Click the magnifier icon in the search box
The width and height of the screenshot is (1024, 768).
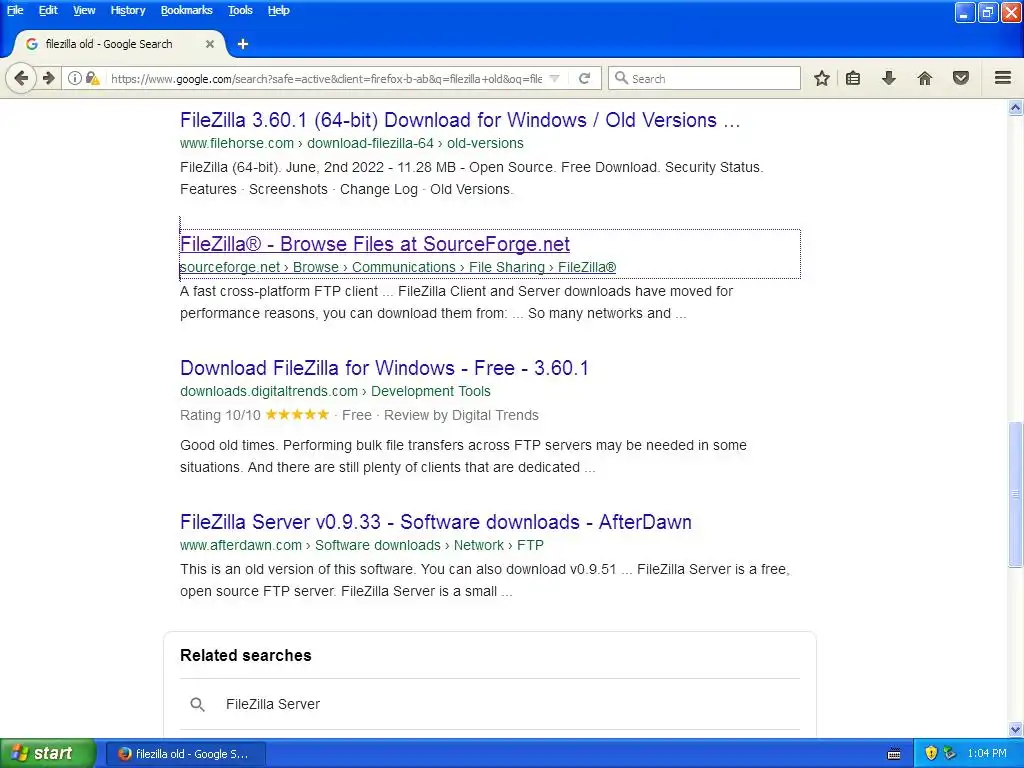tap(621, 78)
